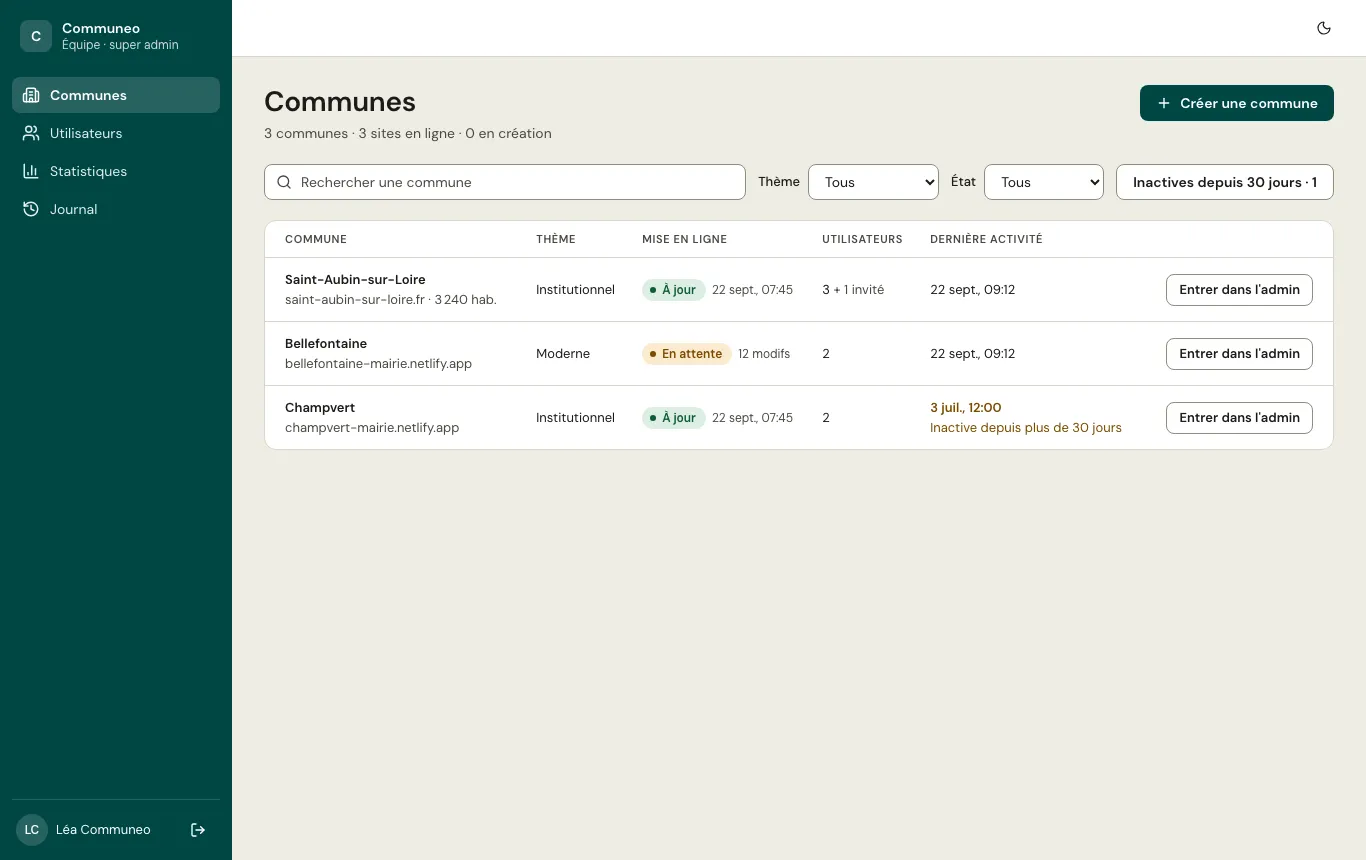Open the État filter dropdown

click(1044, 182)
